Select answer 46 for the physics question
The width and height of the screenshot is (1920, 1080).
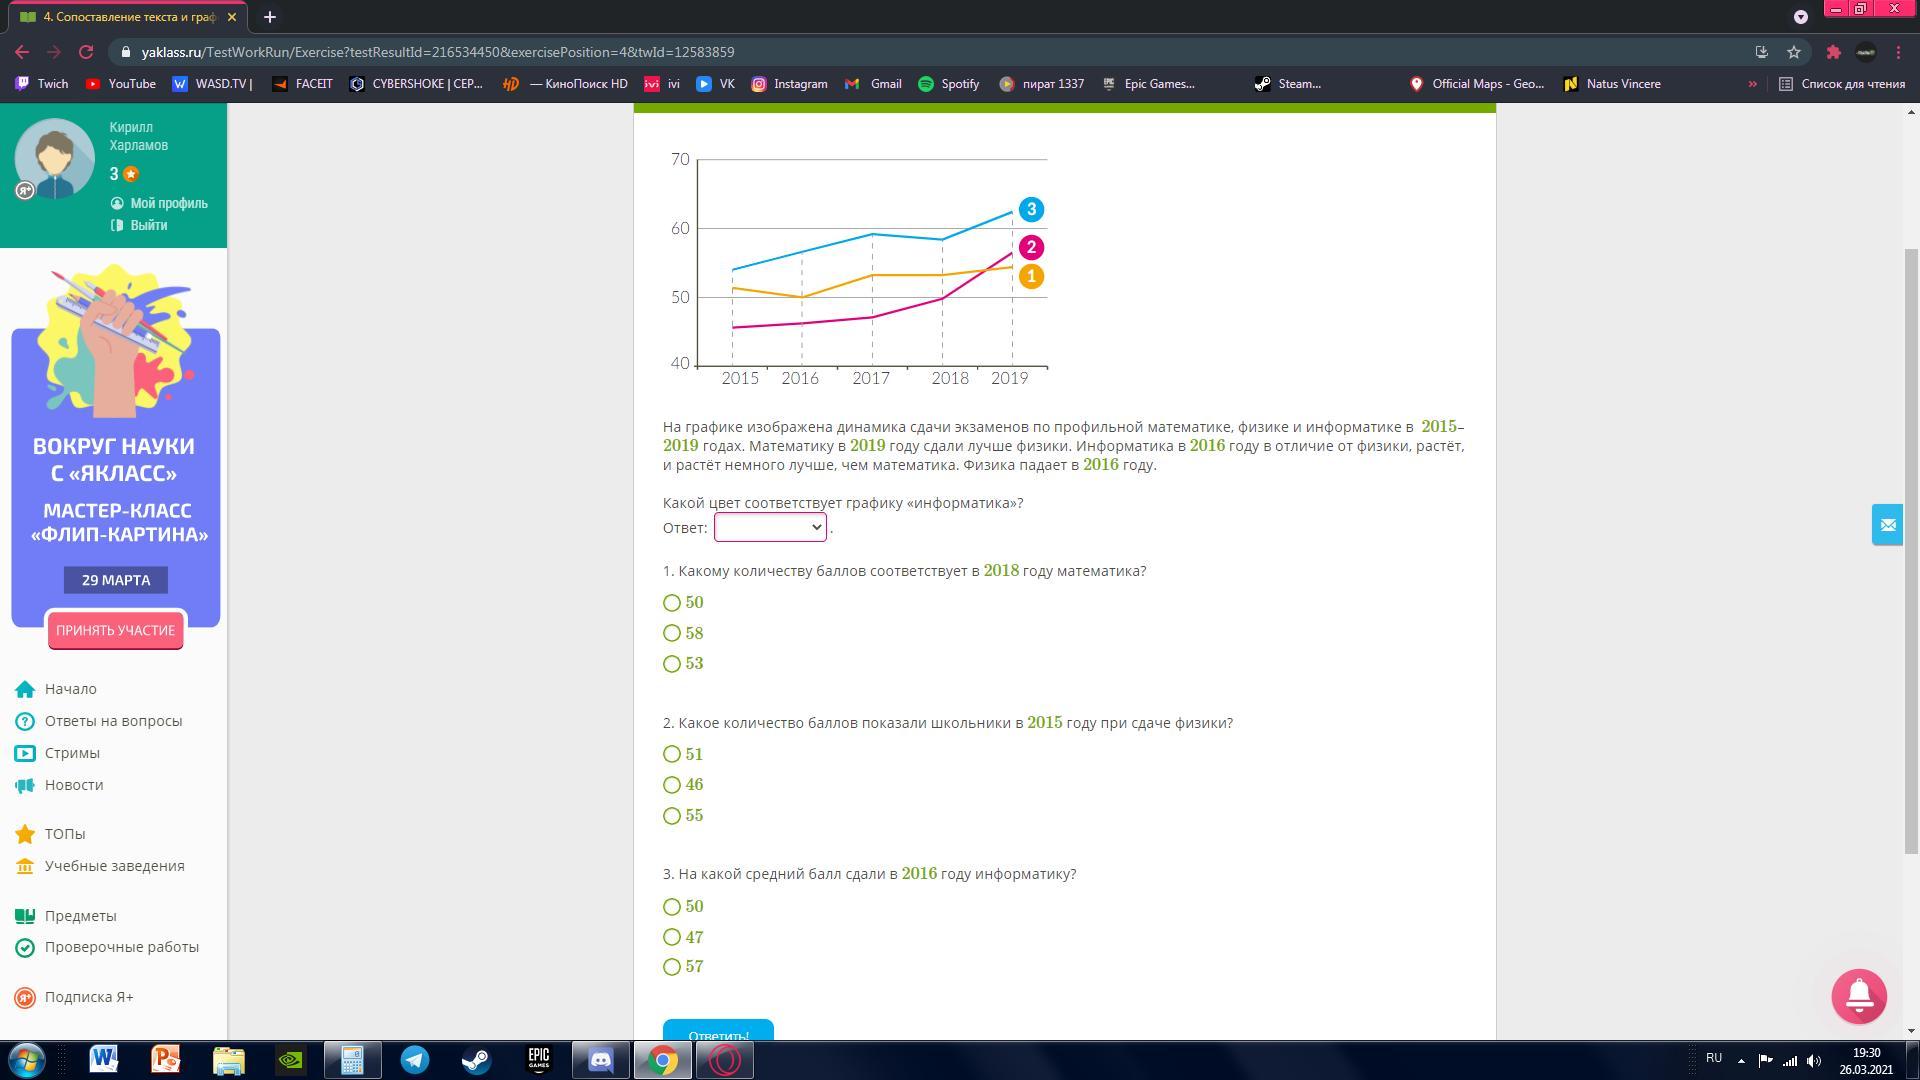672,785
